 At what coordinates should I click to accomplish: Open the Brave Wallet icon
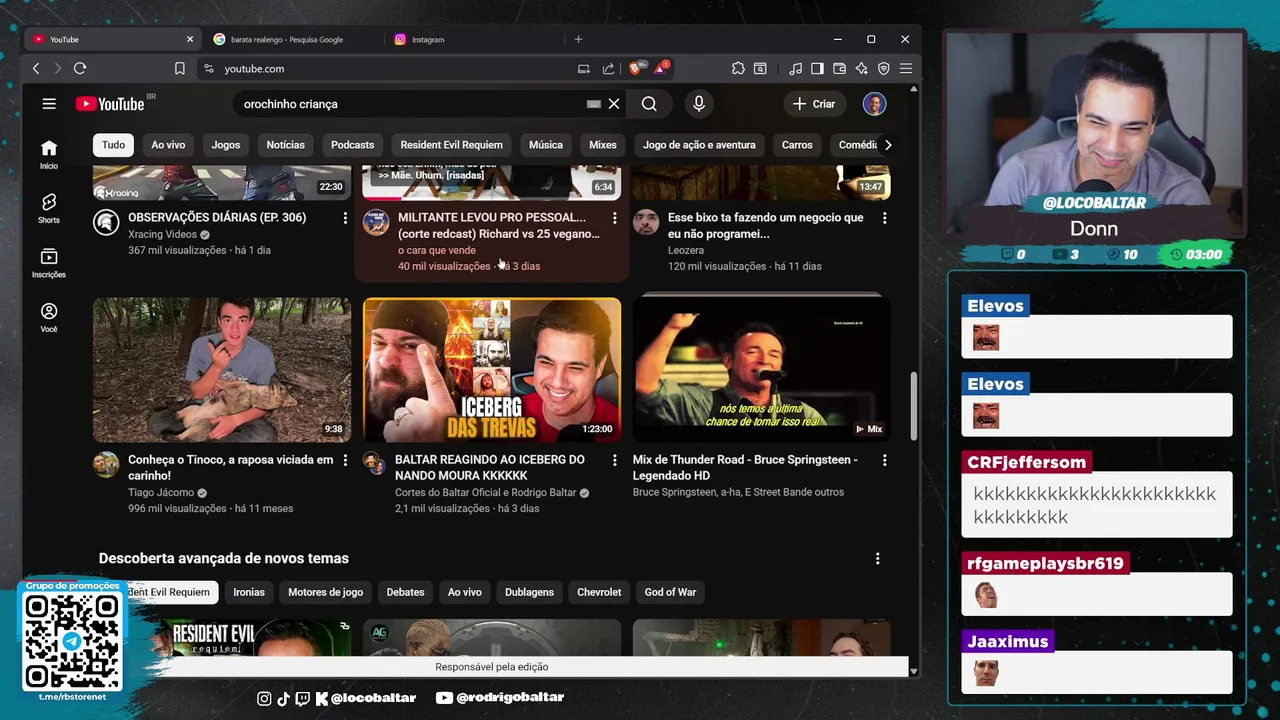839,68
